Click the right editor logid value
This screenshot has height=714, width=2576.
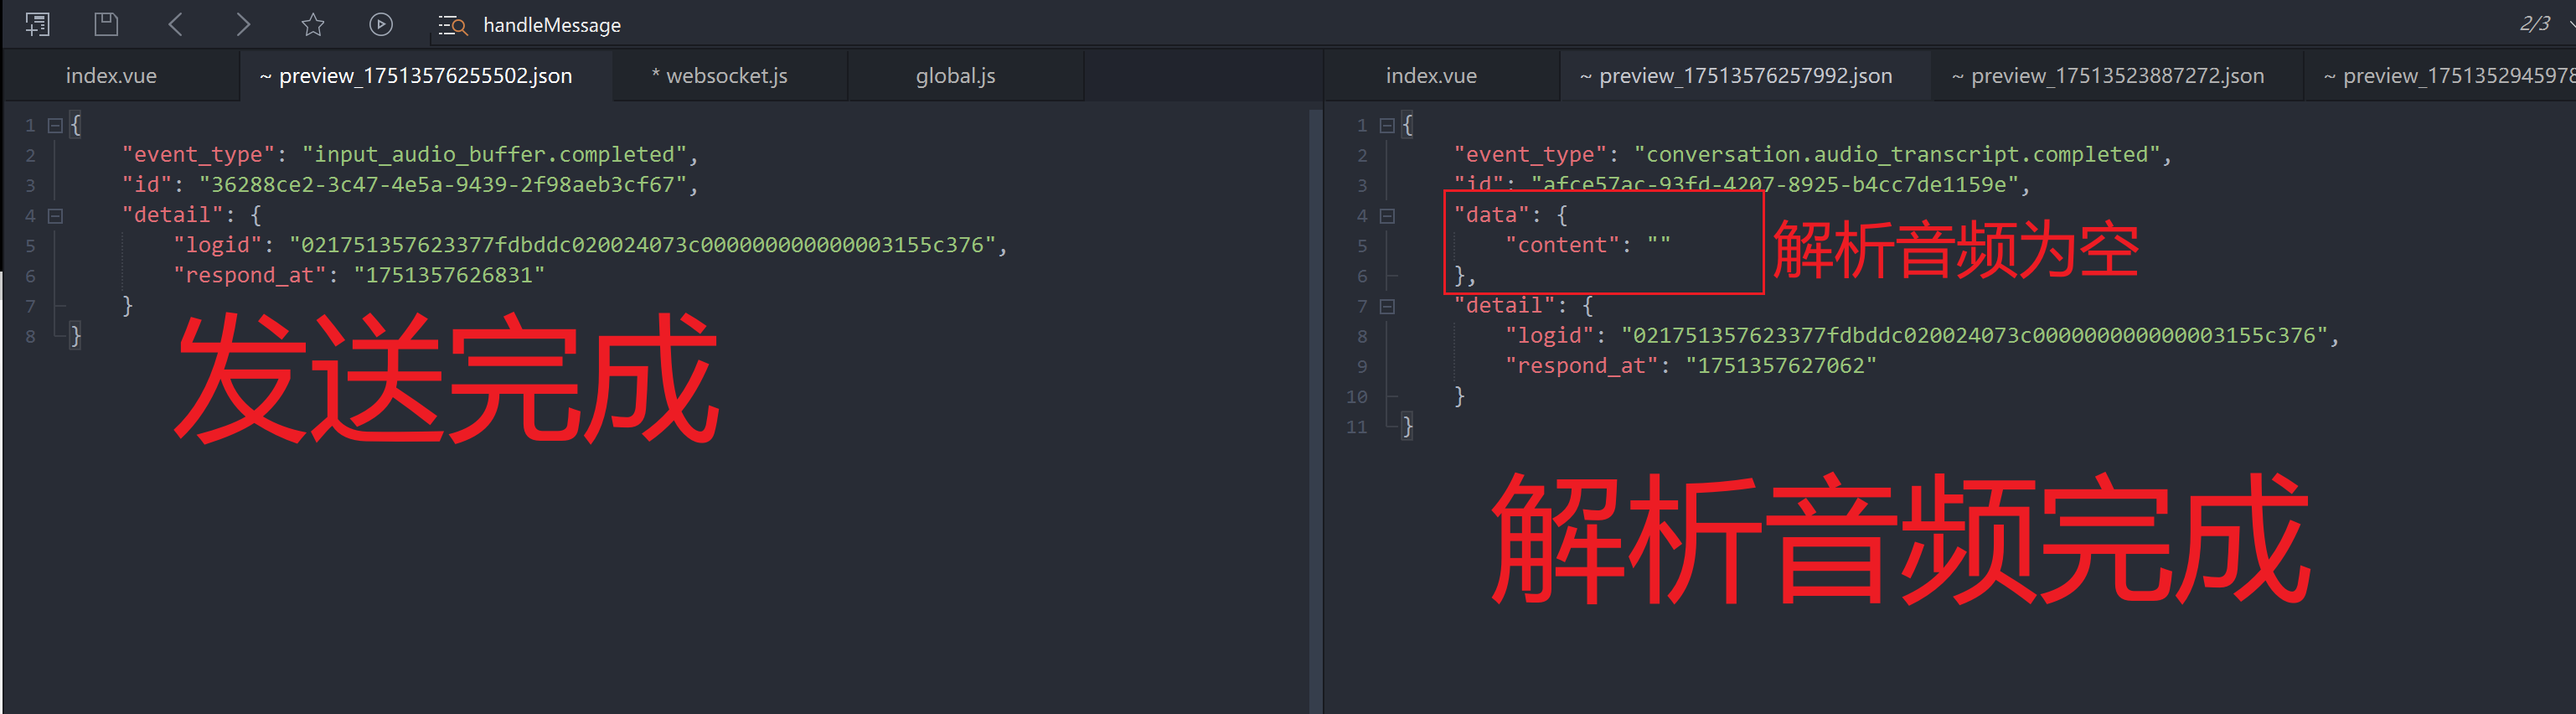coord(1974,336)
